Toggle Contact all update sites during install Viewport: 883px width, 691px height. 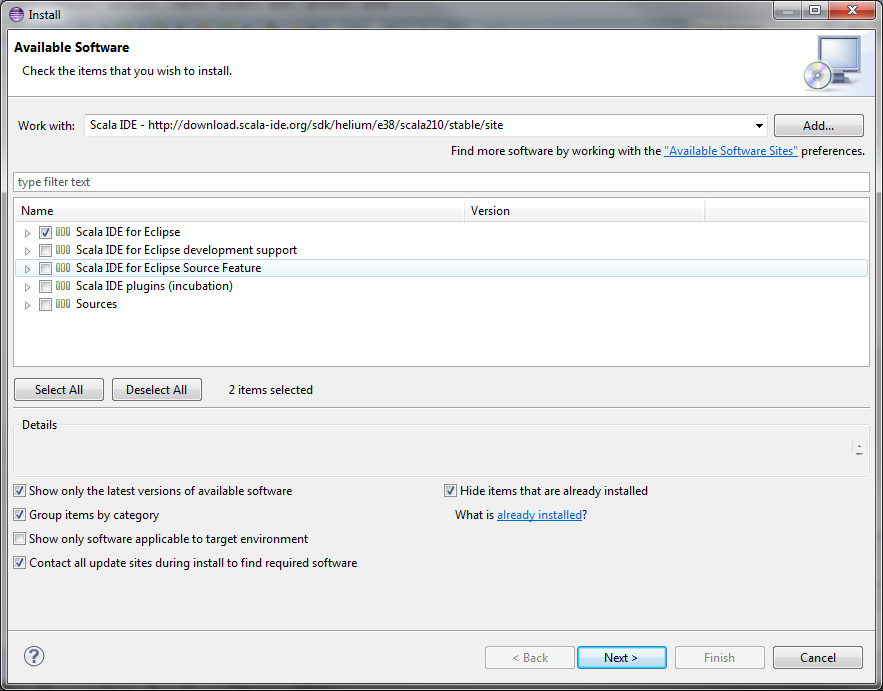20,563
